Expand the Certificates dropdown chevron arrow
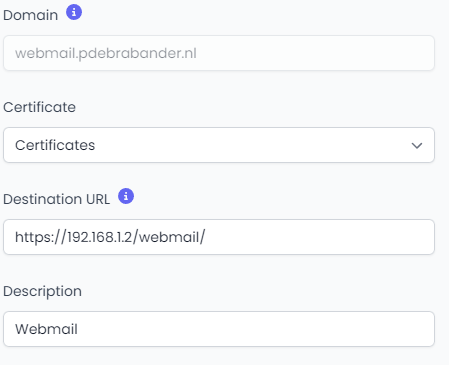Image resolution: width=449 pixels, height=365 pixels. [x=417, y=145]
